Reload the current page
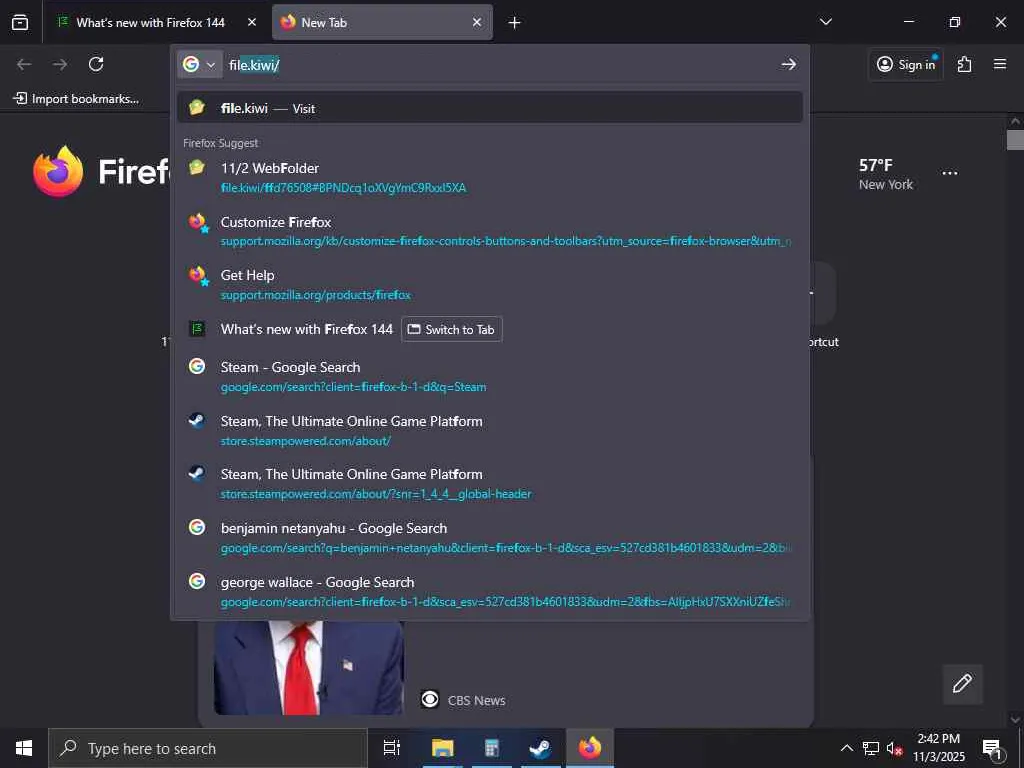The height and width of the screenshot is (768, 1024). click(96, 64)
